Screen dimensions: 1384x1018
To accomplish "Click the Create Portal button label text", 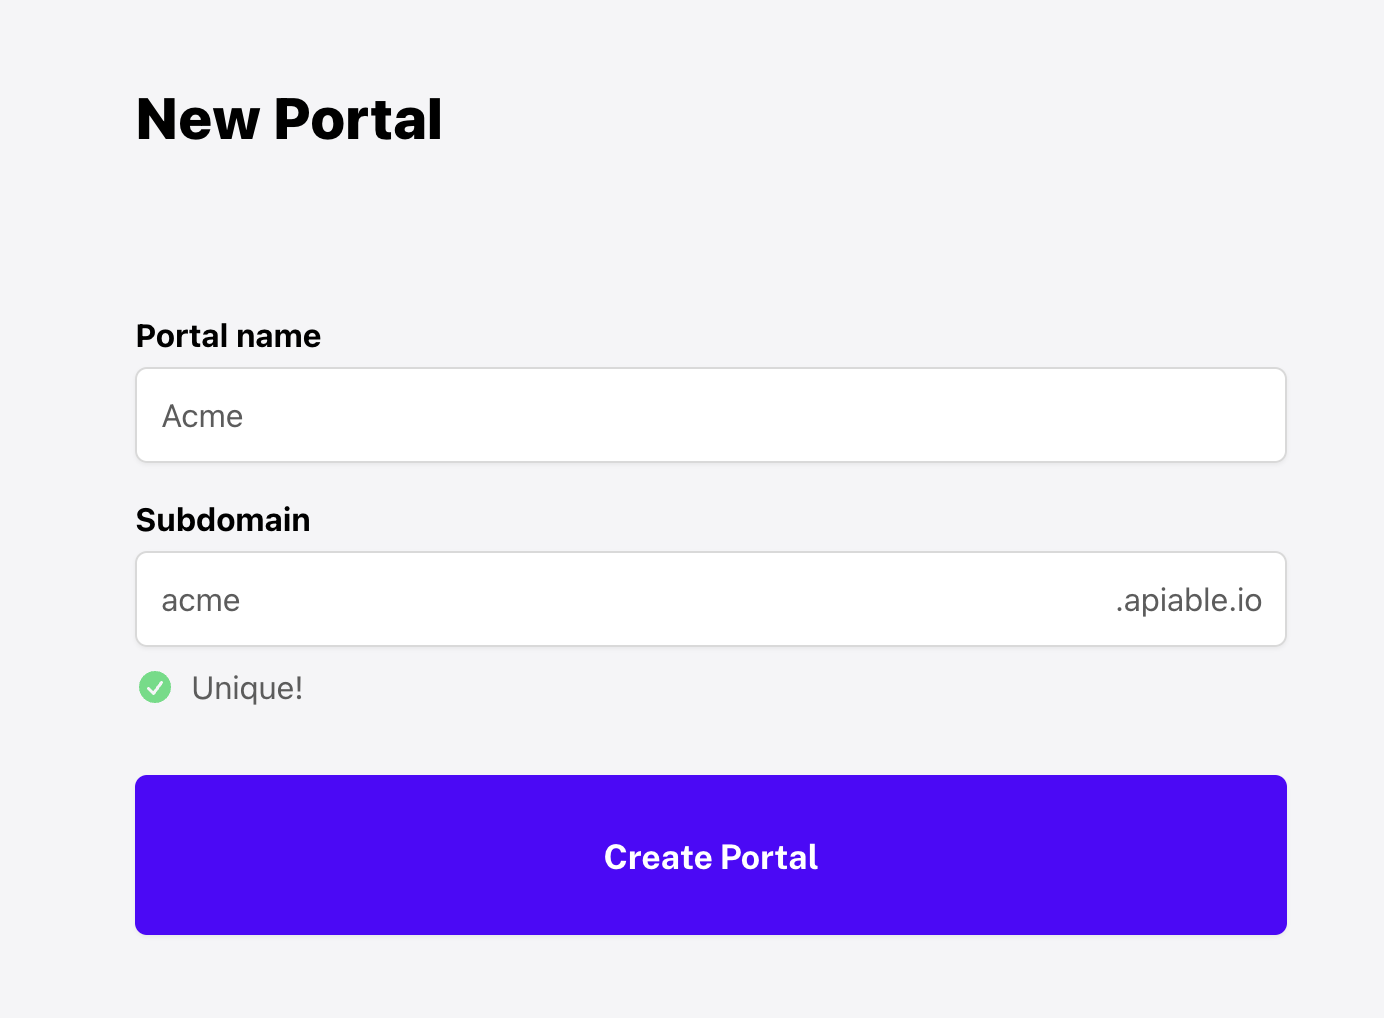I will pos(710,857).
